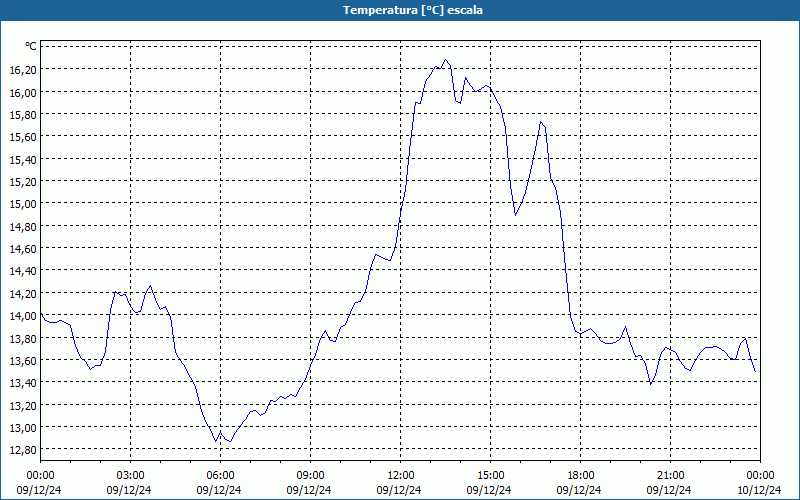Viewport: 800px width, 500px height.
Task: Click the curve's lowest point near 06:00
Action: 216,441
